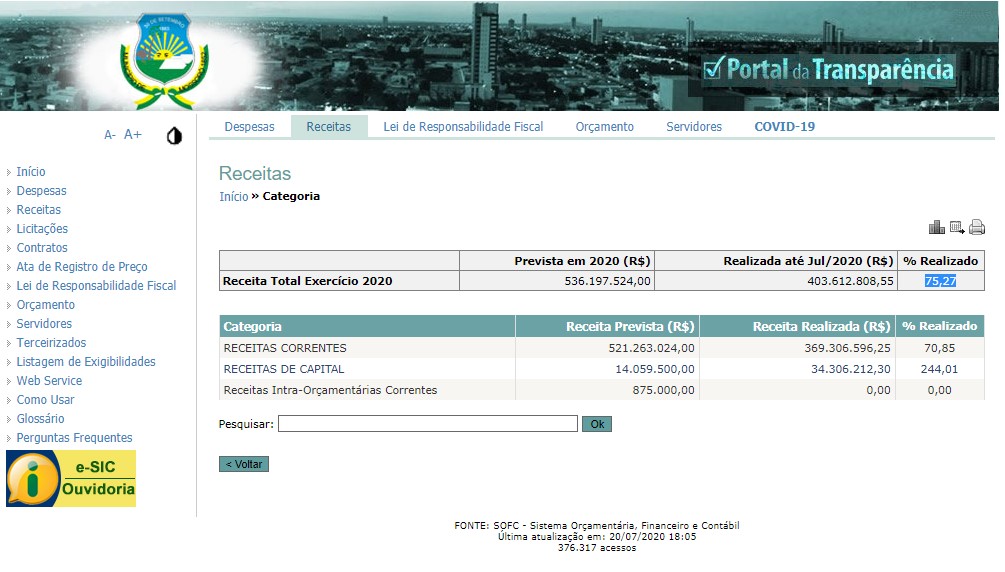Click inside the Pesquisar search field

click(x=427, y=424)
